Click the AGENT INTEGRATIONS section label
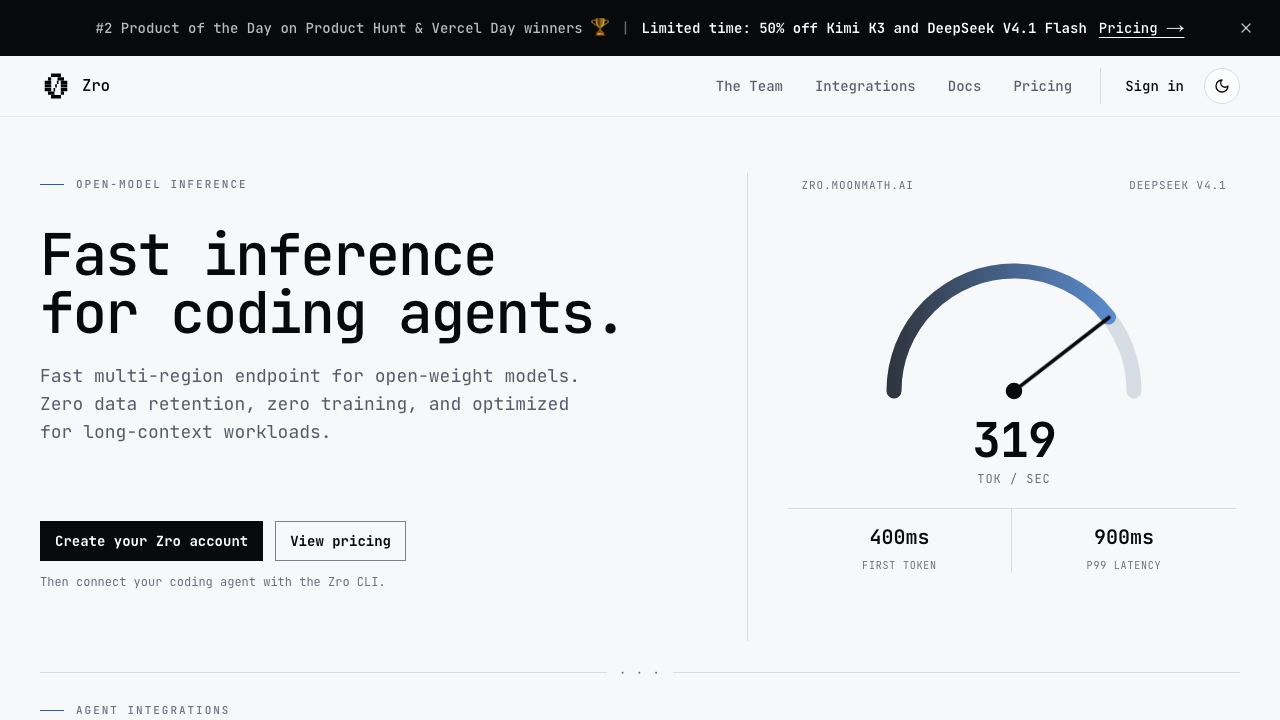Viewport: 1280px width, 720px height. click(x=152, y=710)
